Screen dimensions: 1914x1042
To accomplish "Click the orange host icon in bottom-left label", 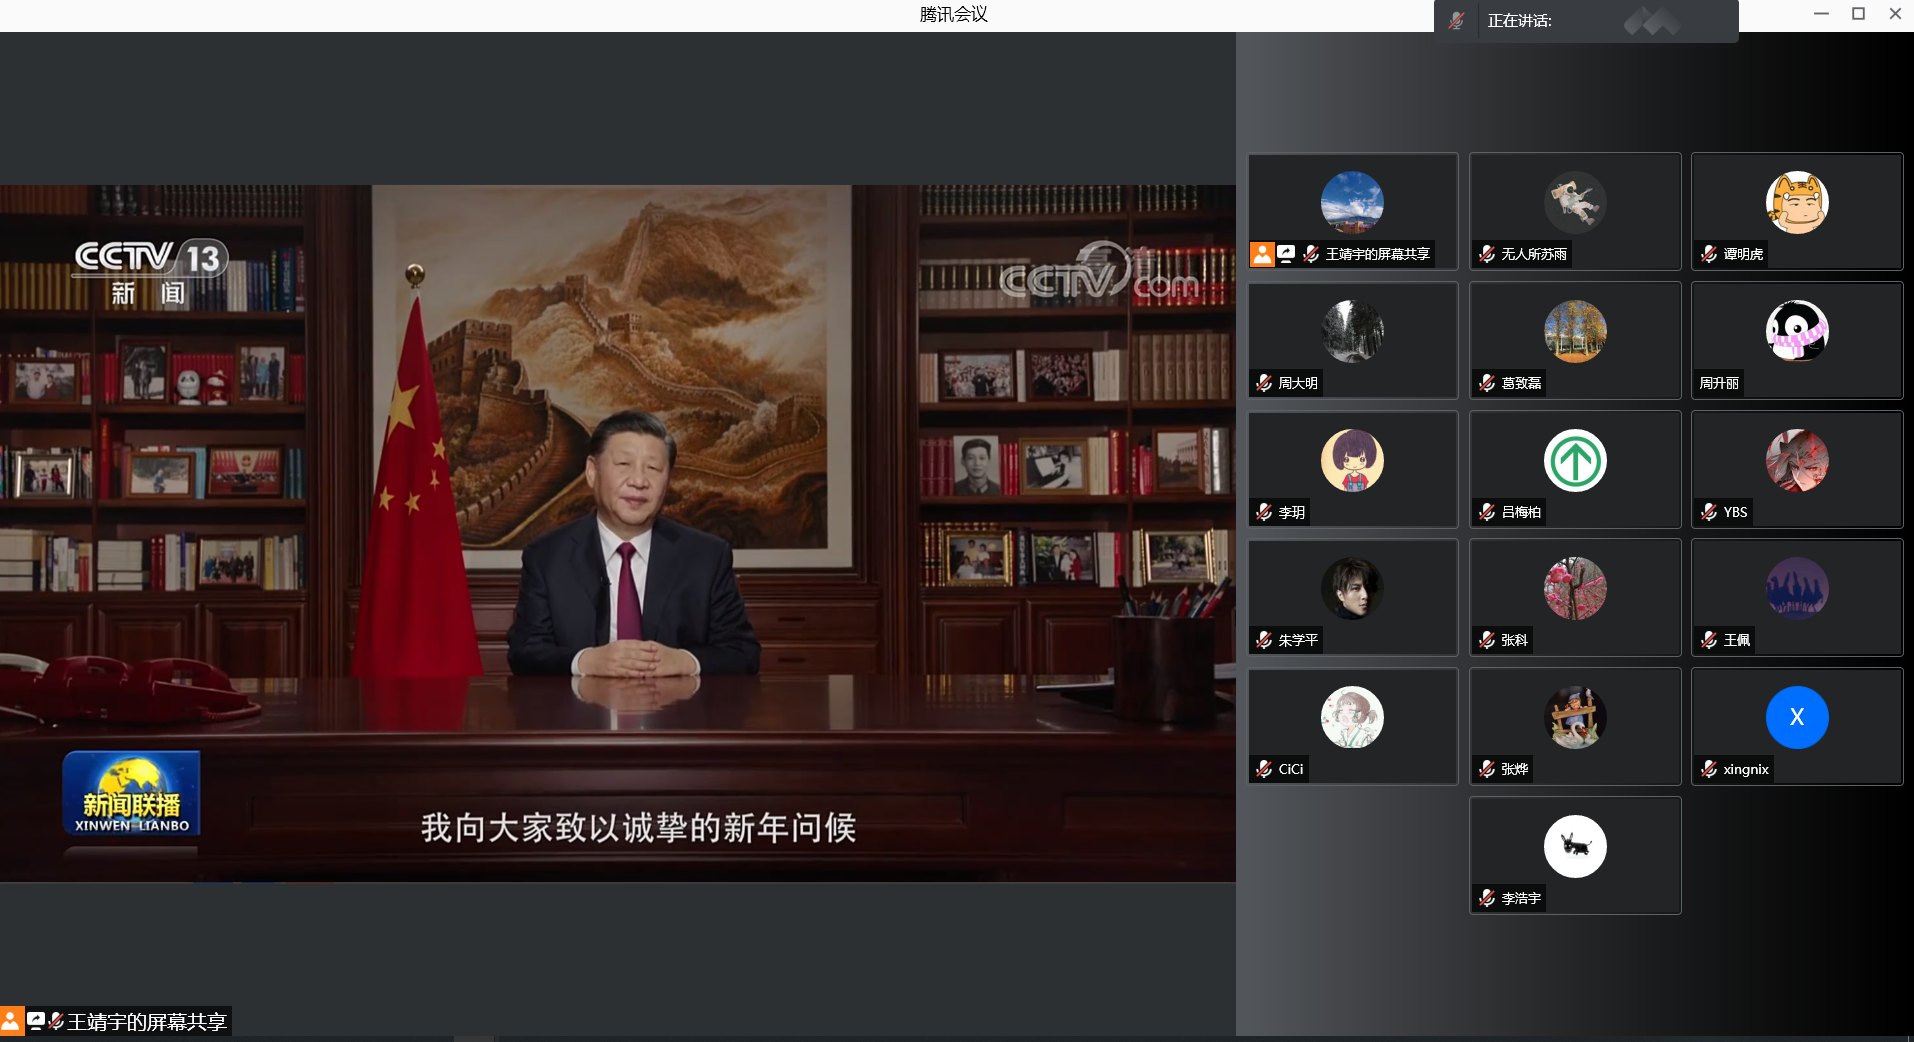I will click(x=11, y=1021).
